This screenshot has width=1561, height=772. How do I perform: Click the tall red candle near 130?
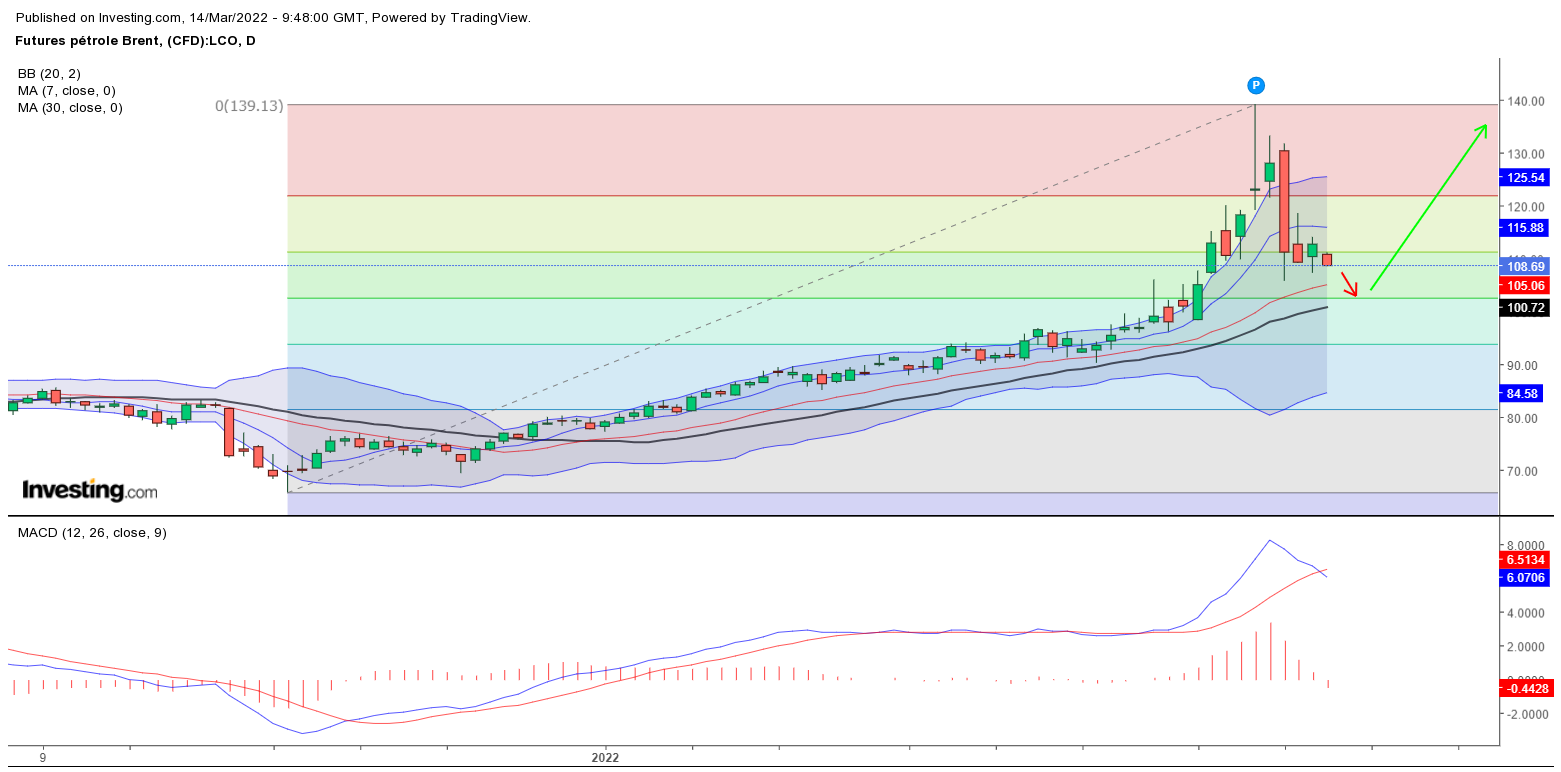(x=1284, y=201)
